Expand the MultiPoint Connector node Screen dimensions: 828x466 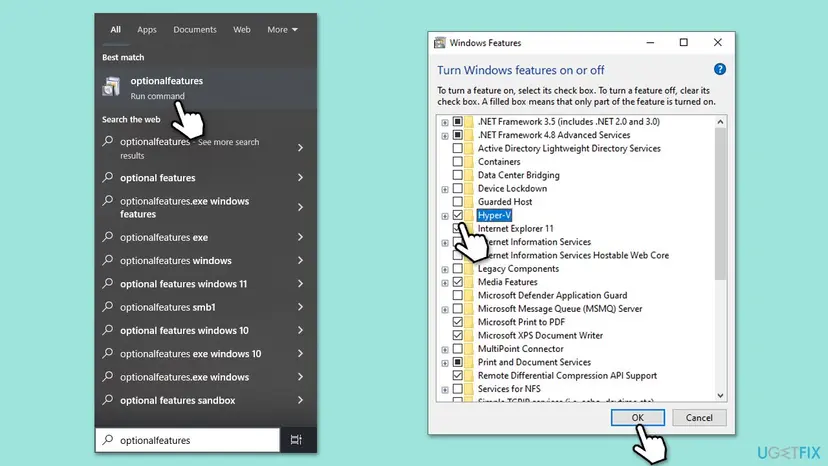point(445,350)
